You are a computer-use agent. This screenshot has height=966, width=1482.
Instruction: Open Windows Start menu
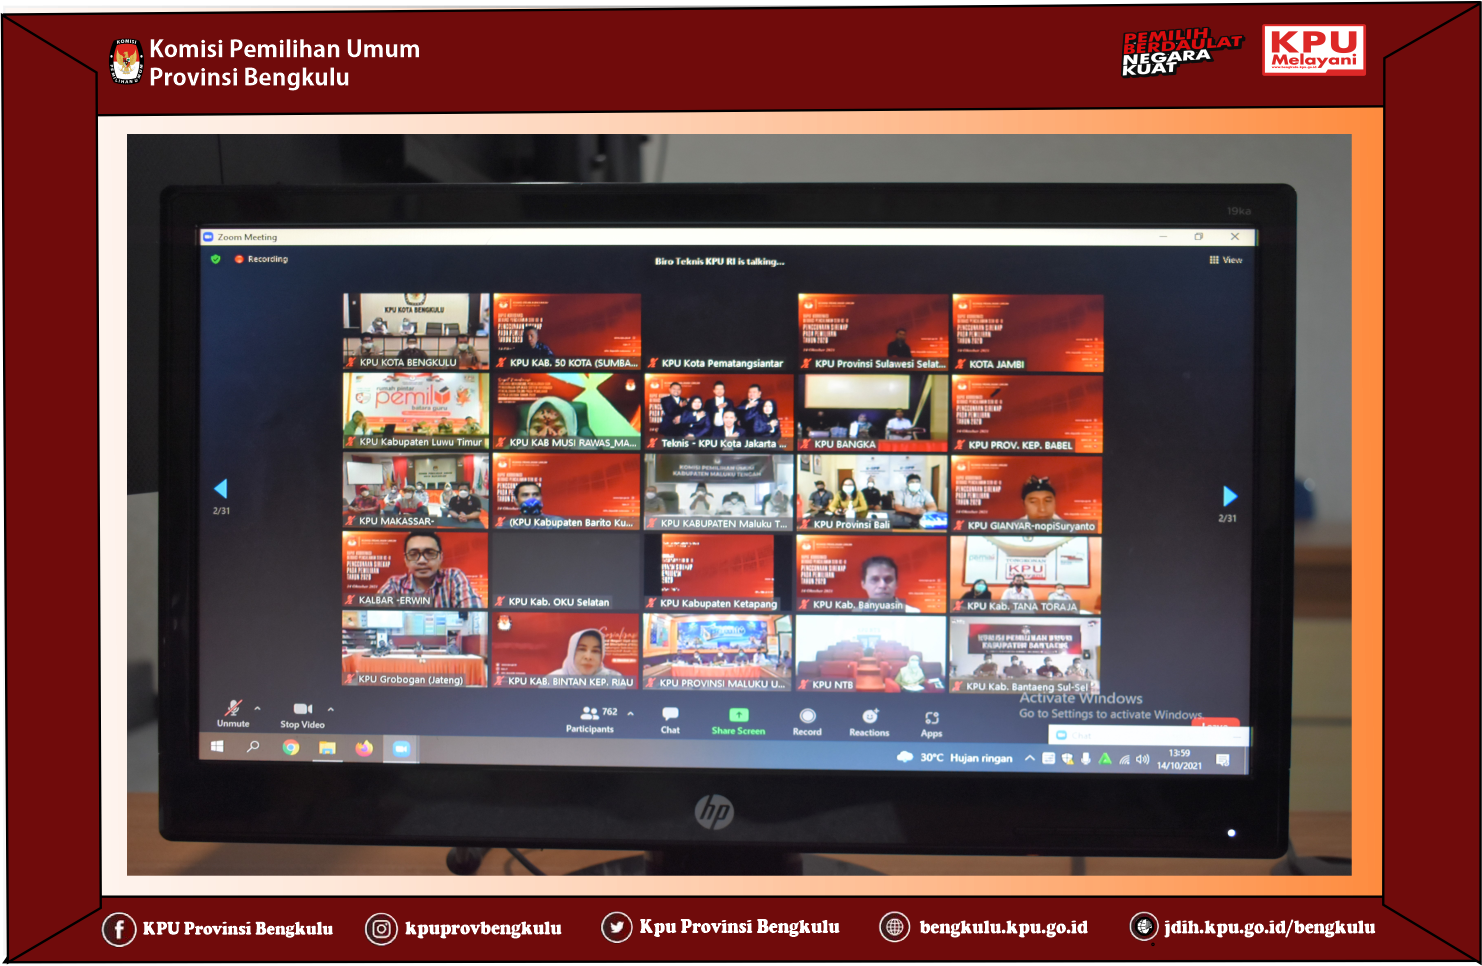coord(217,746)
